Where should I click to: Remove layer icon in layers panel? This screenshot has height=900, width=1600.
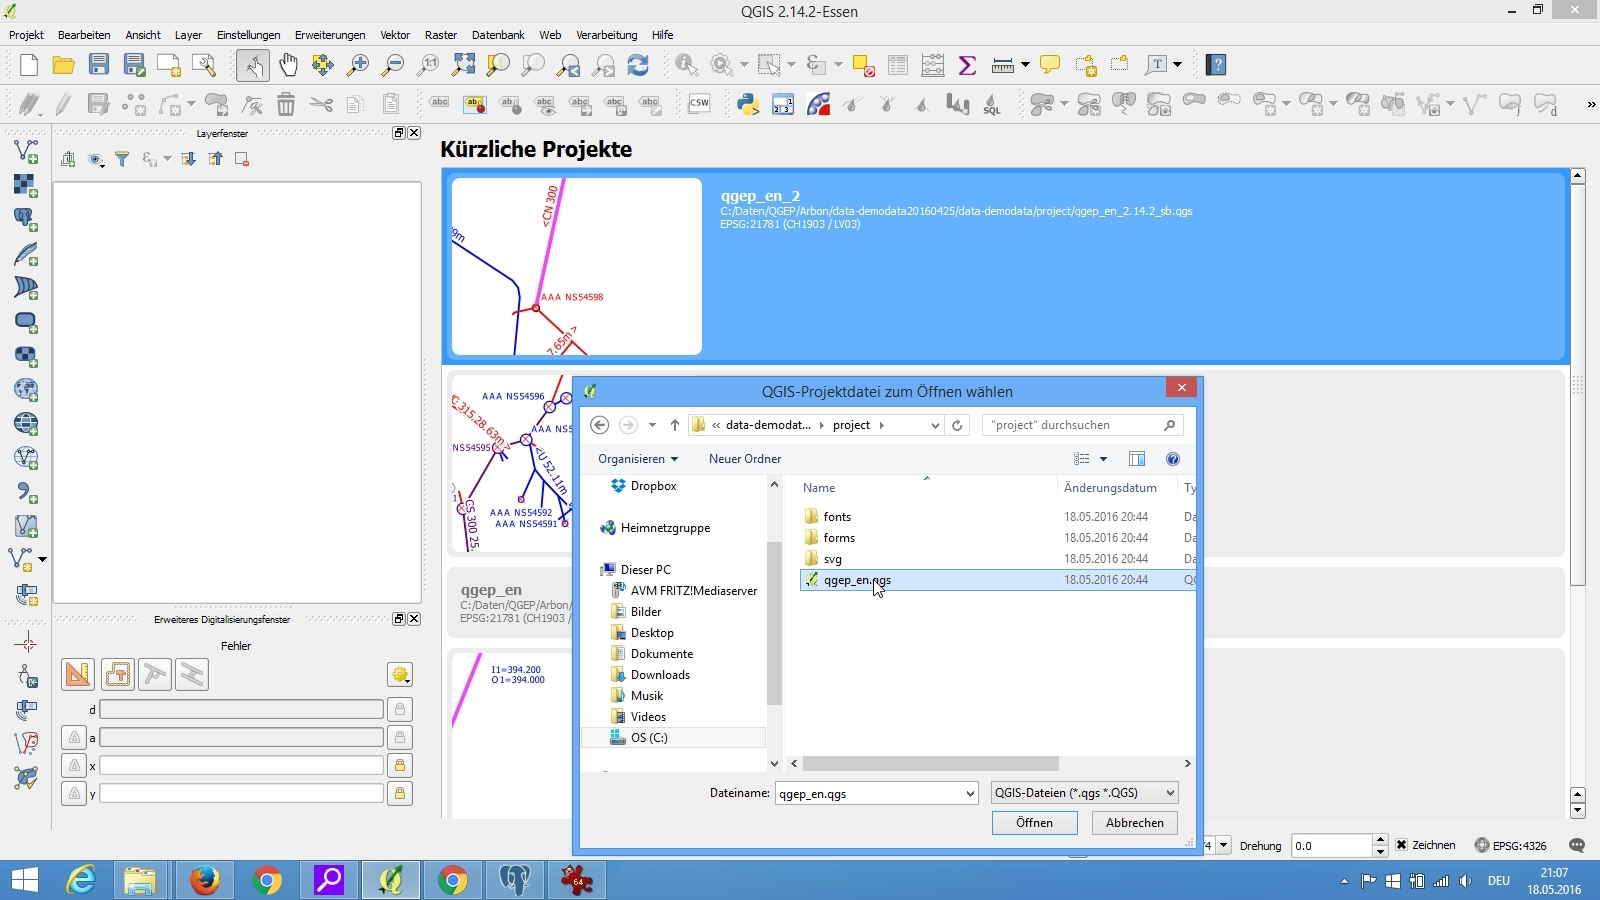tap(241, 159)
